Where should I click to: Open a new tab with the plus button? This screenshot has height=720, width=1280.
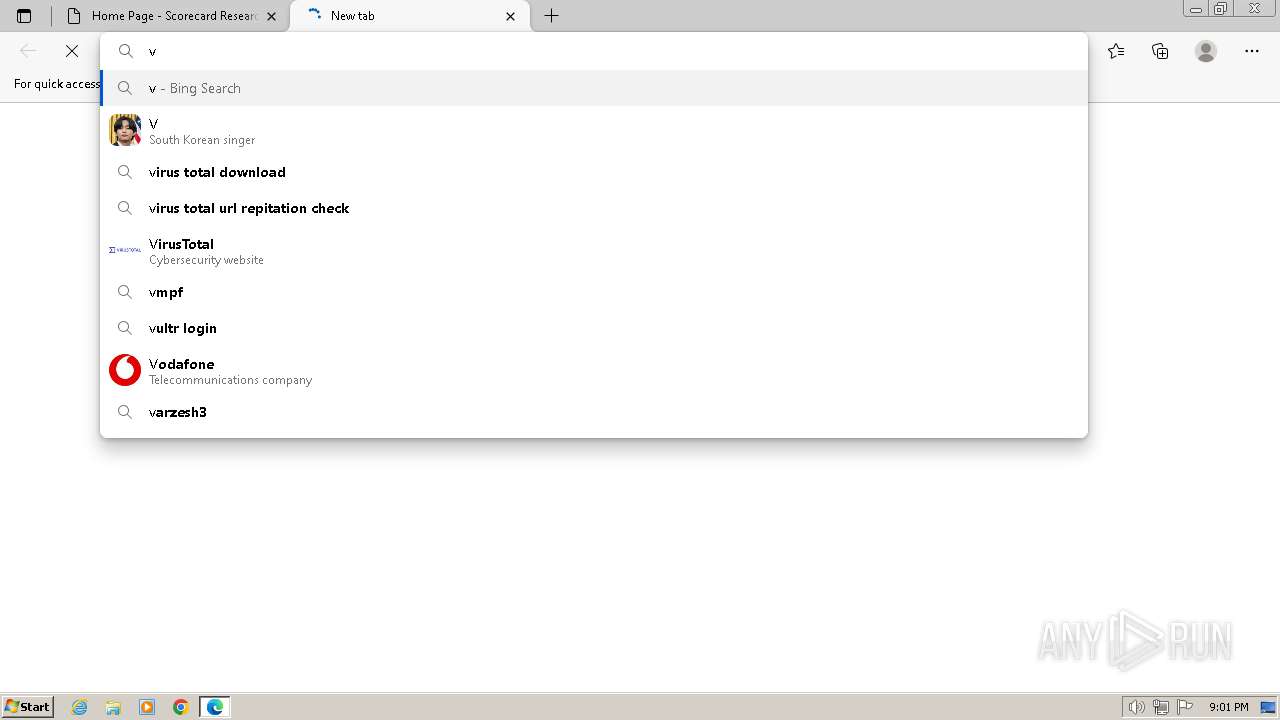click(551, 16)
